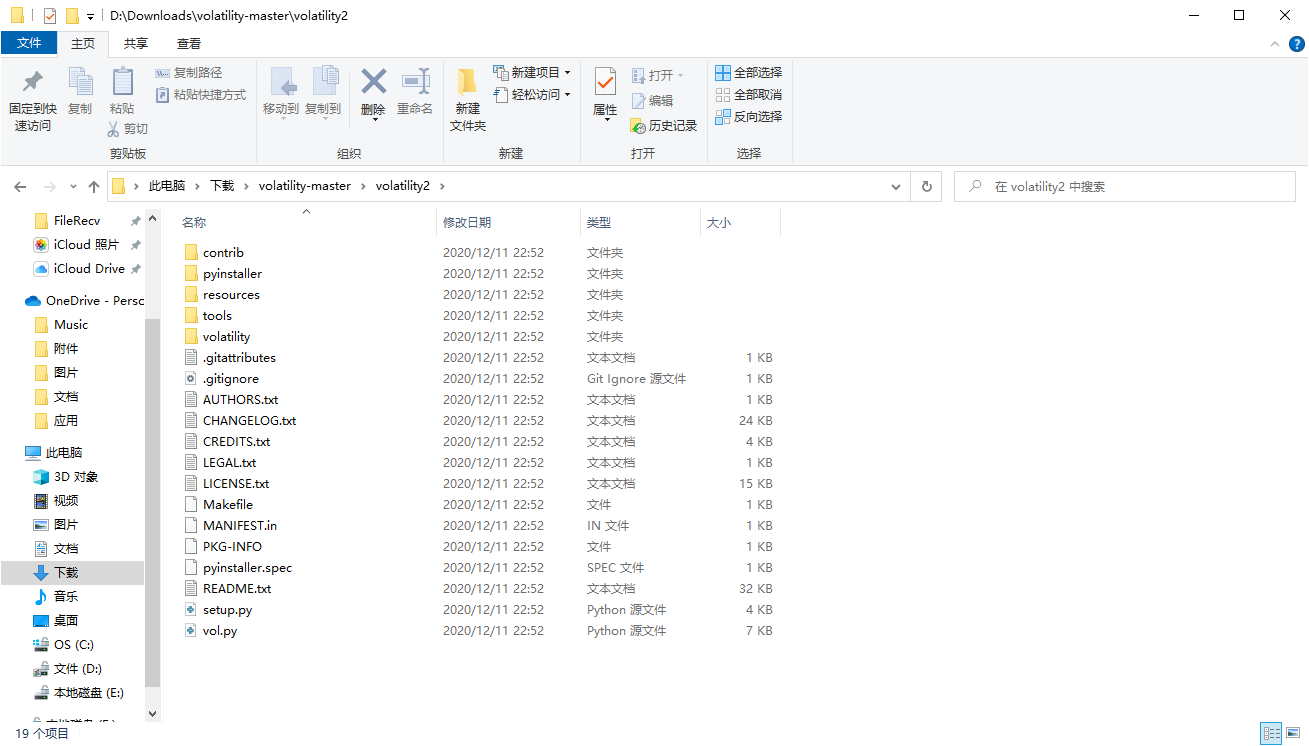Open OS (C:) drive in navigation pane
This screenshot has width=1309, height=746.
pos(64,645)
